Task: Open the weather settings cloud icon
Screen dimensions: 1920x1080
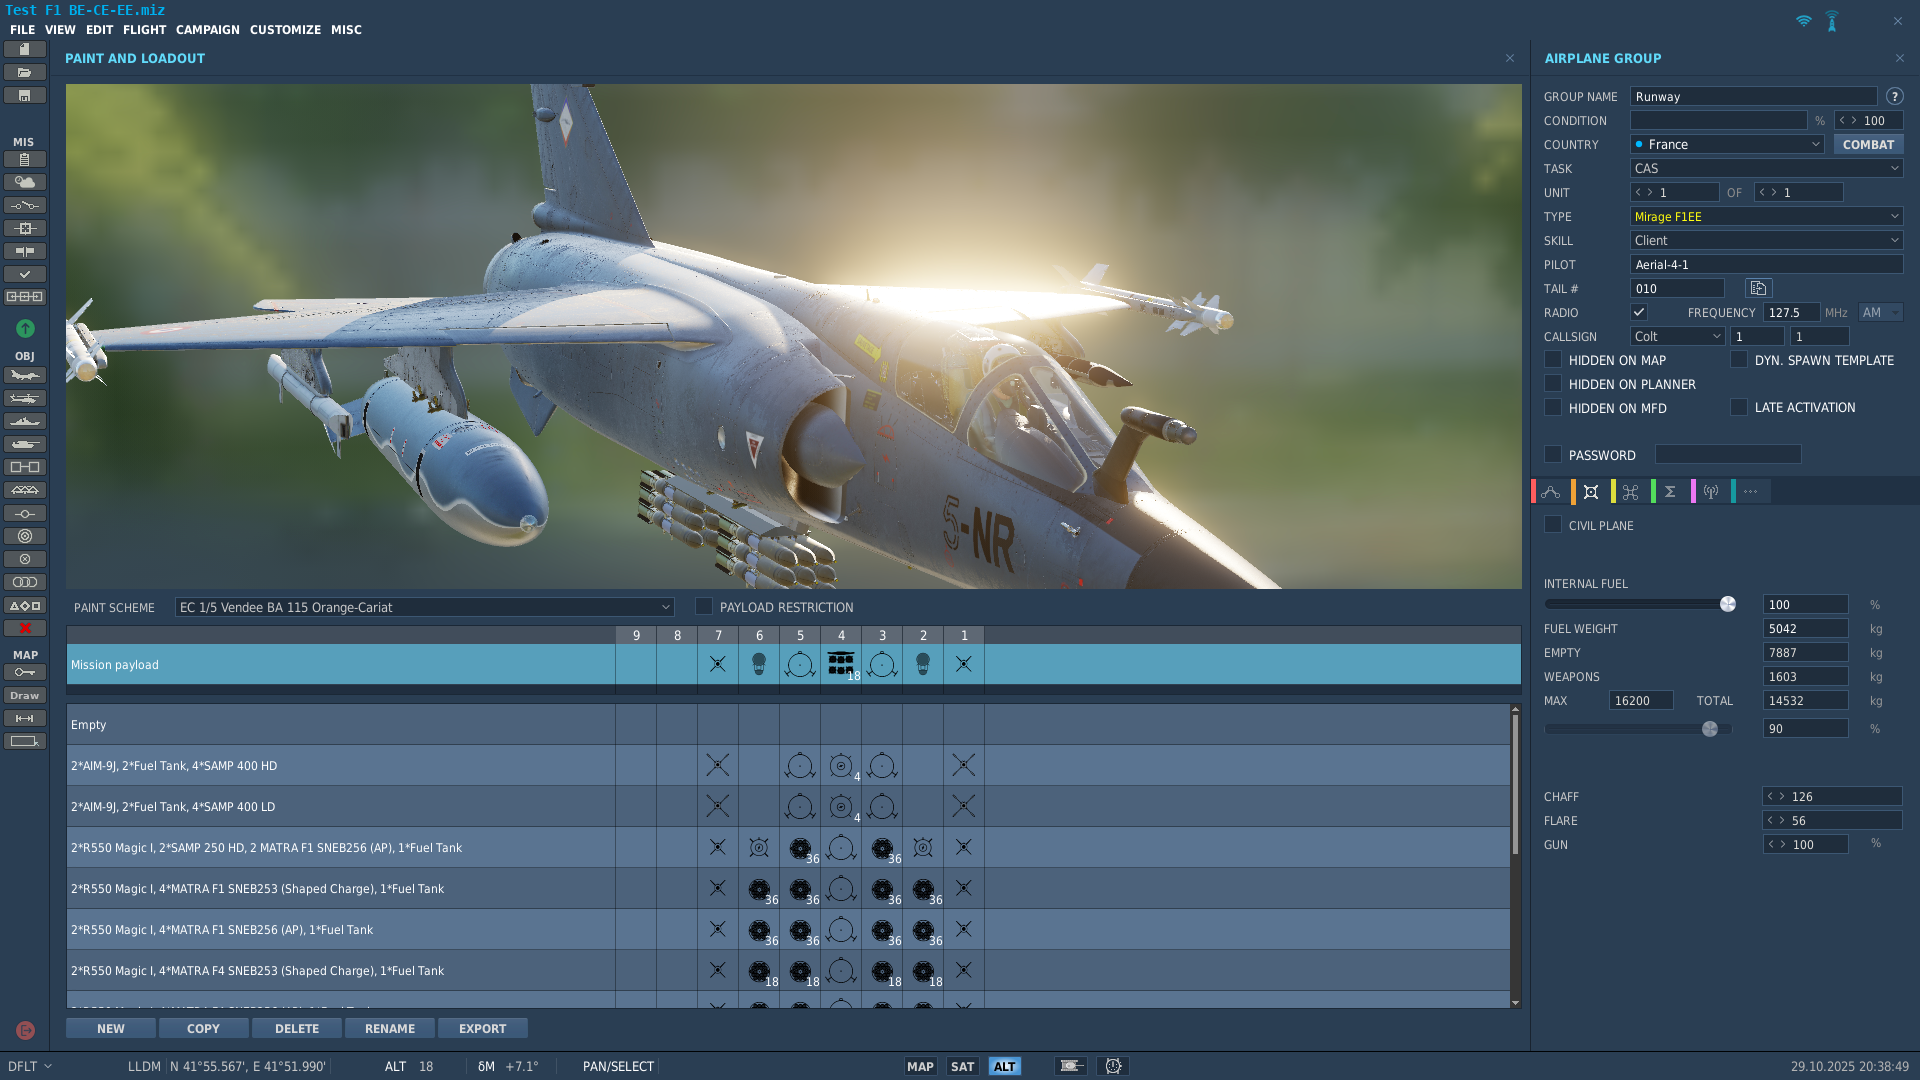Action: pos(25,182)
